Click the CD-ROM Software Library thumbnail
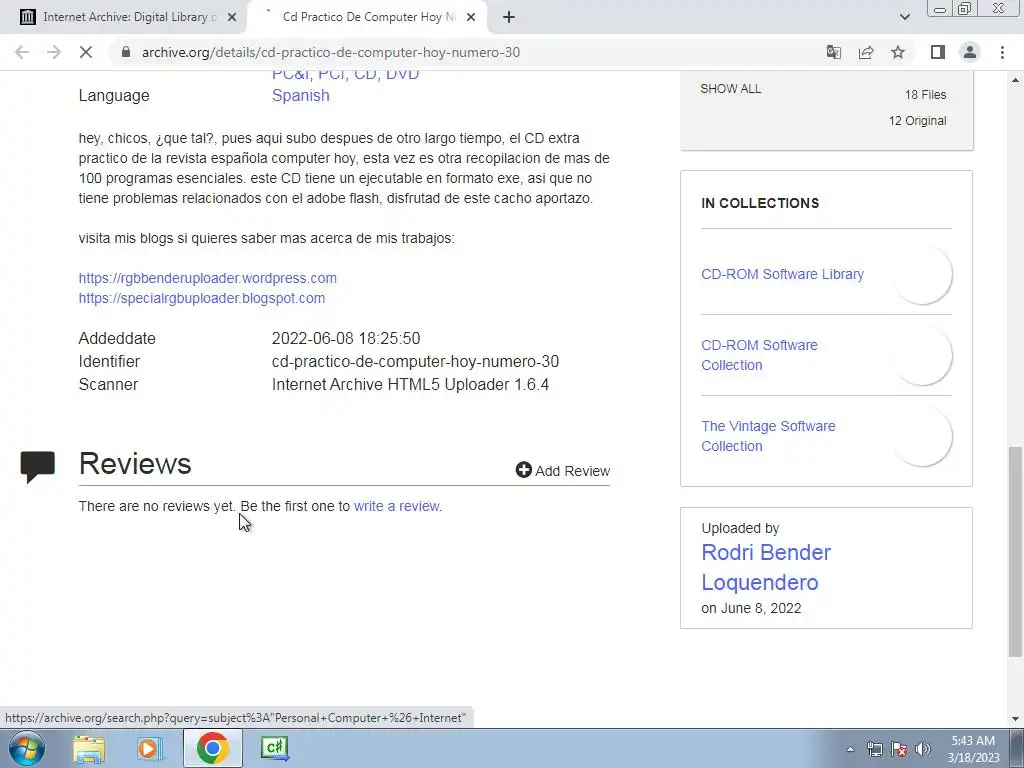The image size is (1024, 768). coord(922,274)
